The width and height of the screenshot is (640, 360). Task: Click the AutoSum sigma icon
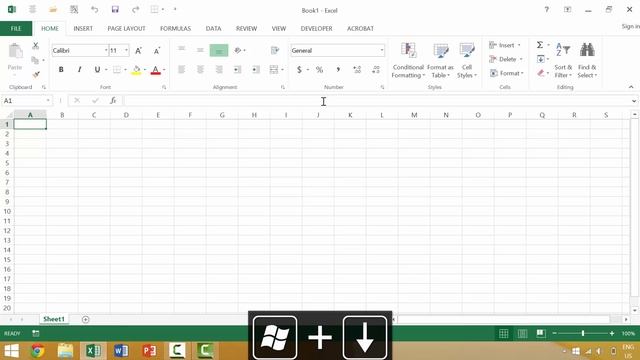pos(540,45)
